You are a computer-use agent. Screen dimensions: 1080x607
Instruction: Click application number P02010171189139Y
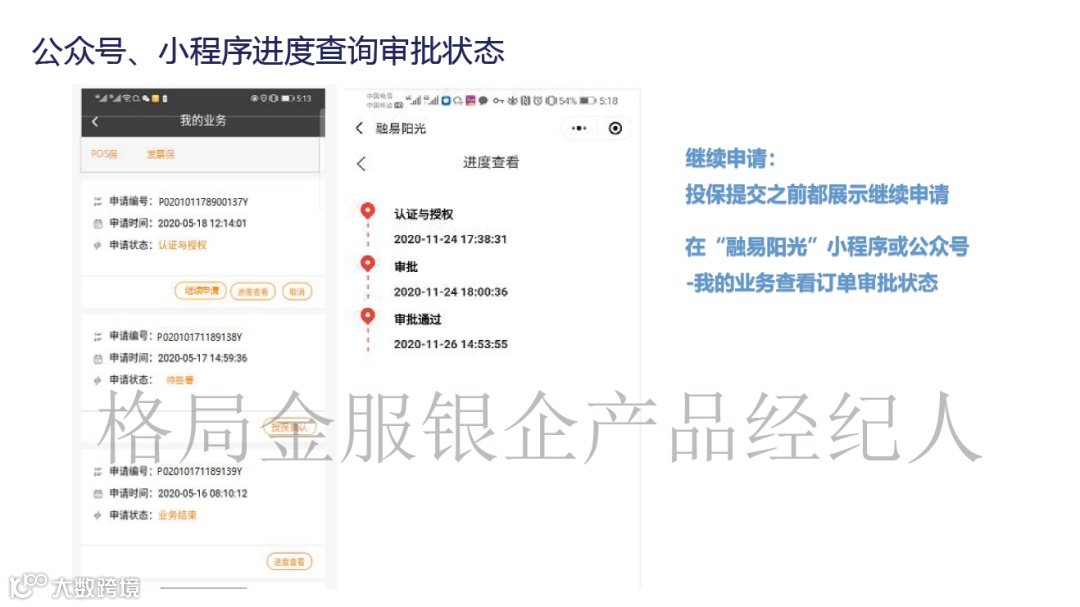pyautogui.click(x=200, y=471)
